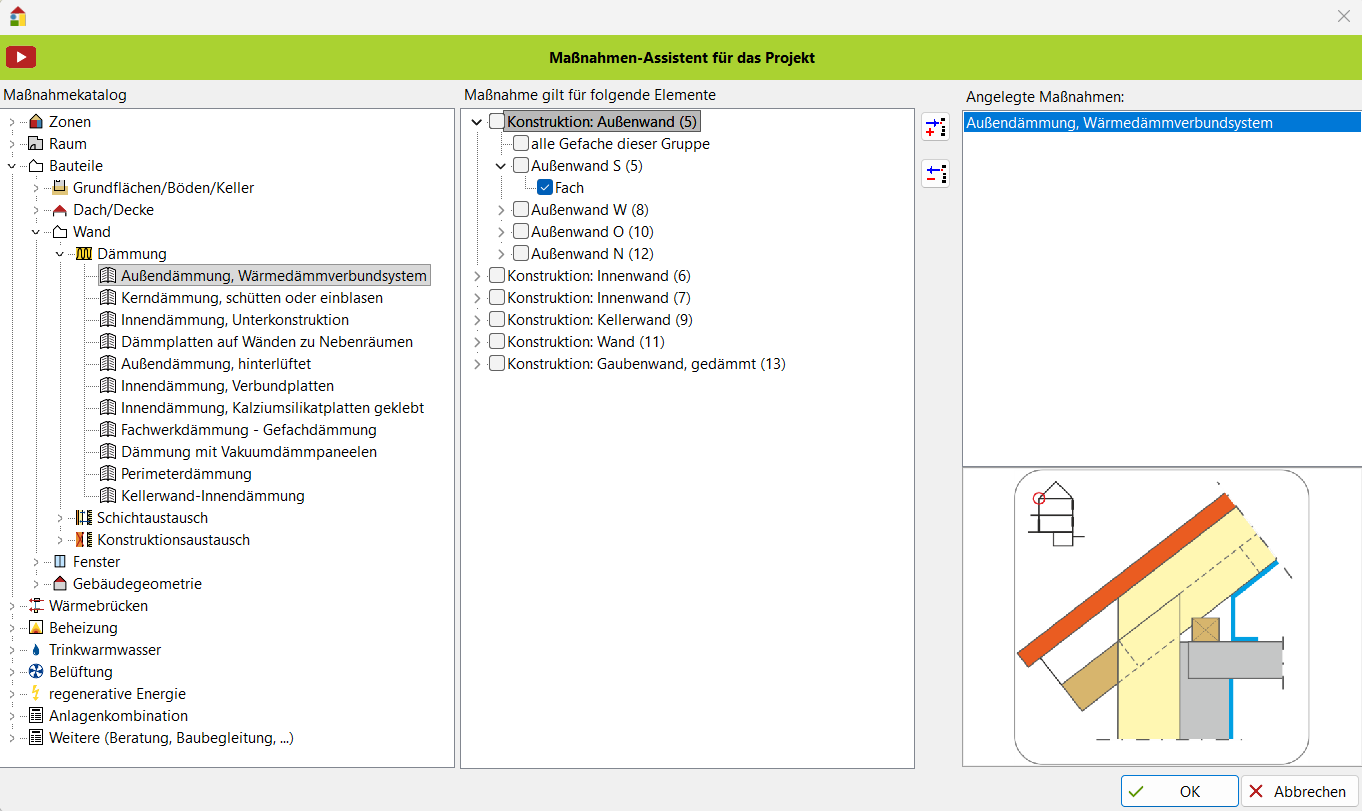1362x811 pixels.
Task: Collapse the Dämmung tree node
Action: pyautogui.click(x=61, y=254)
